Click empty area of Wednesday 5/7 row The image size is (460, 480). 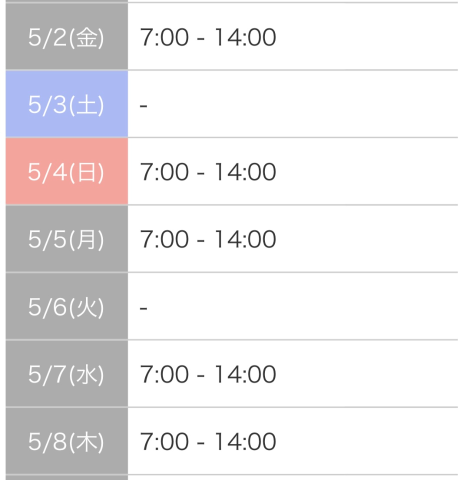click(x=367, y=374)
